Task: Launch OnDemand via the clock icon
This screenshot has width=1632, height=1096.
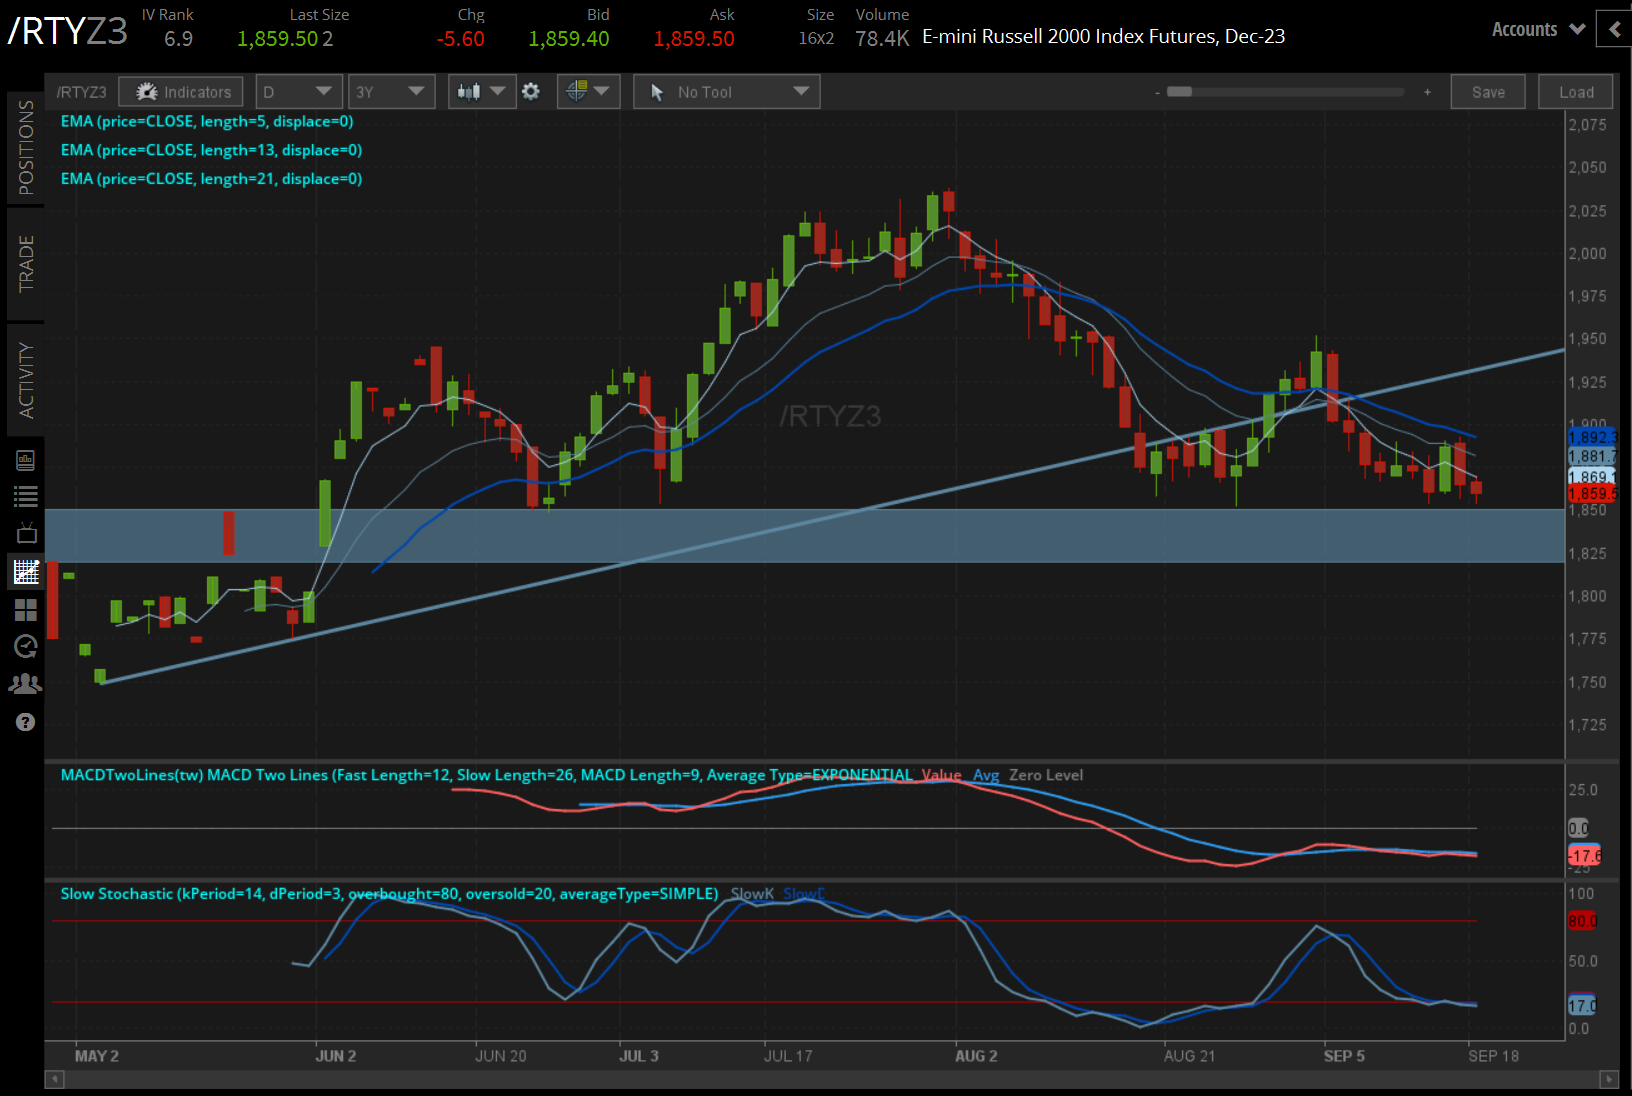Action: (26, 647)
